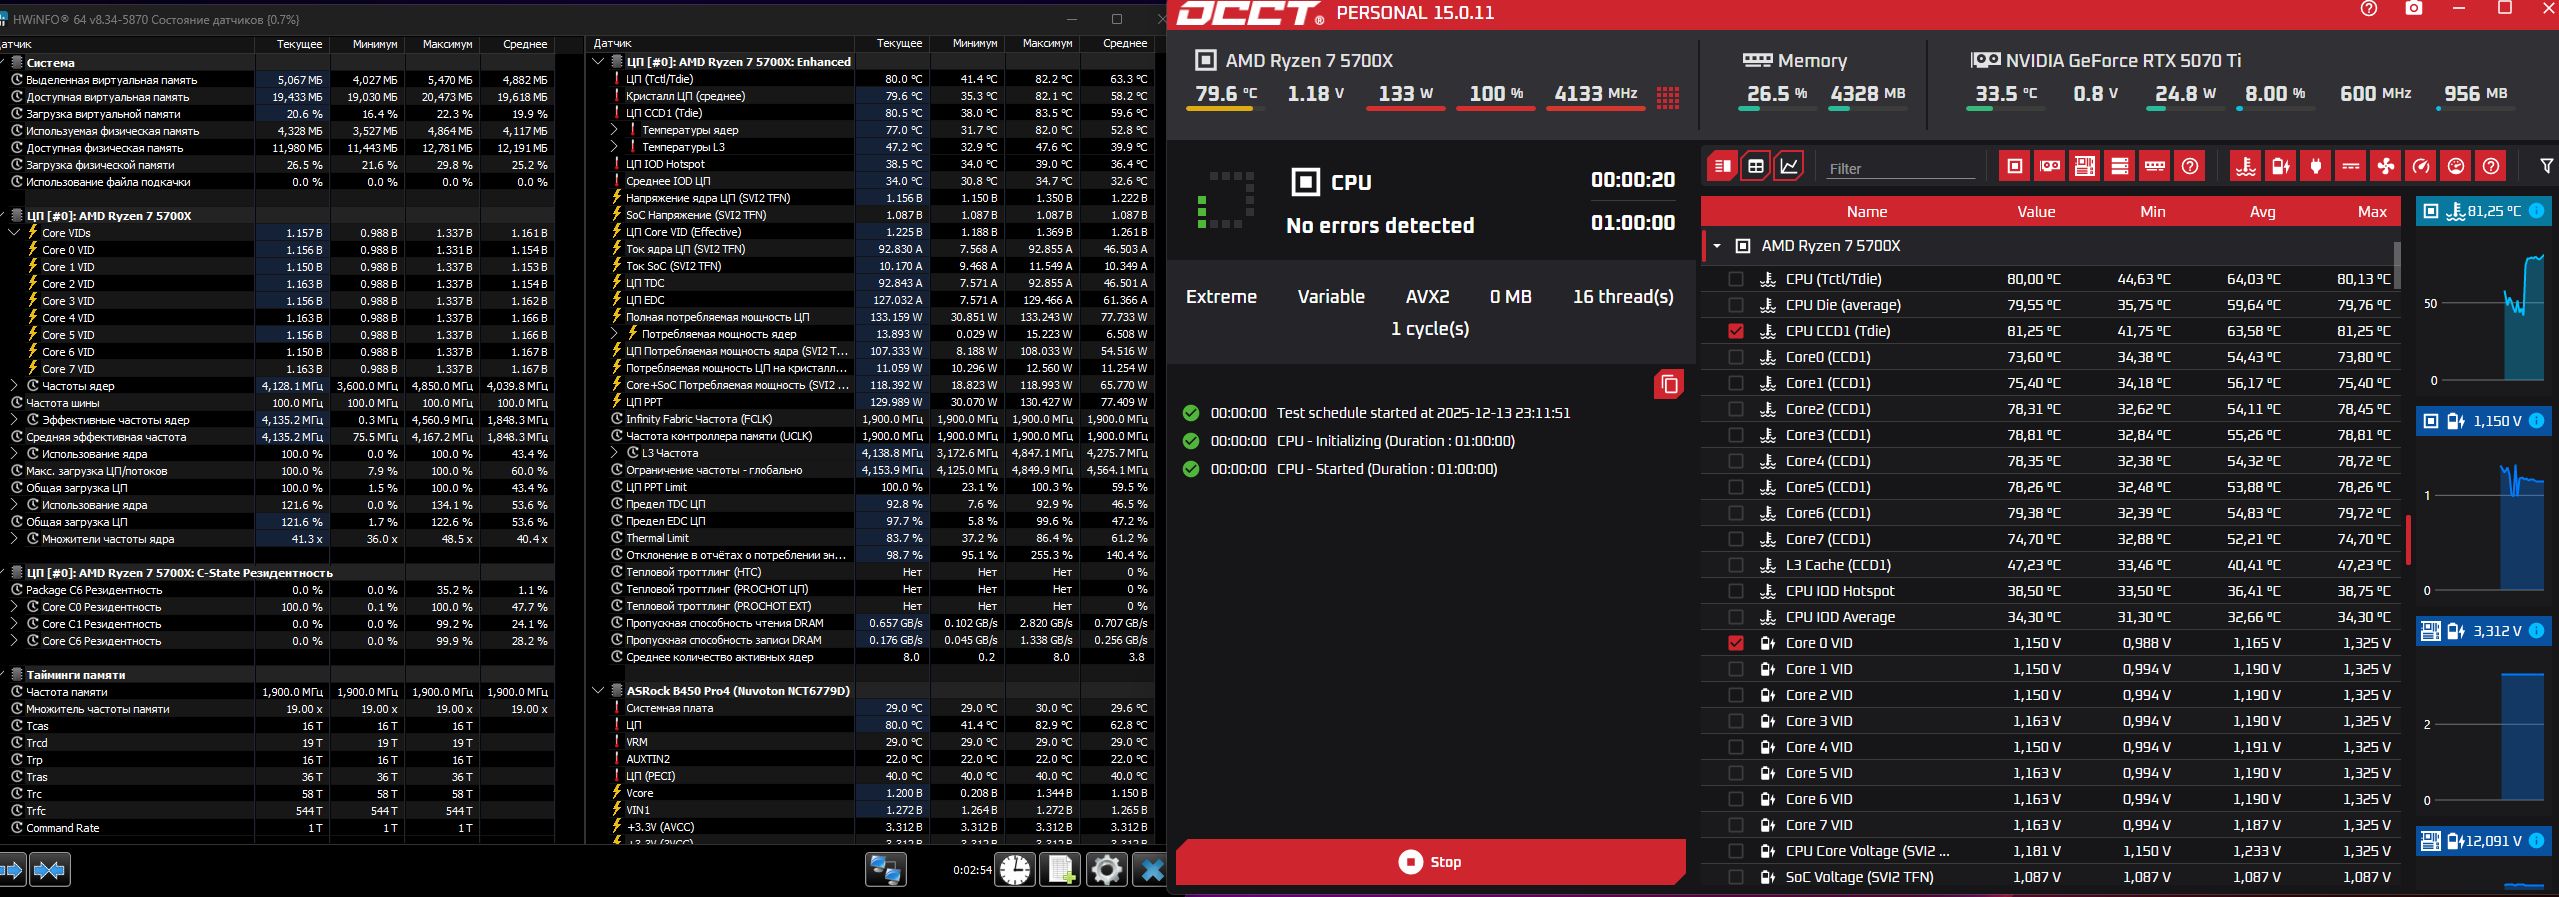Check Core 7 VID checkbox in OCCT
2559x897 pixels.
tap(1736, 825)
